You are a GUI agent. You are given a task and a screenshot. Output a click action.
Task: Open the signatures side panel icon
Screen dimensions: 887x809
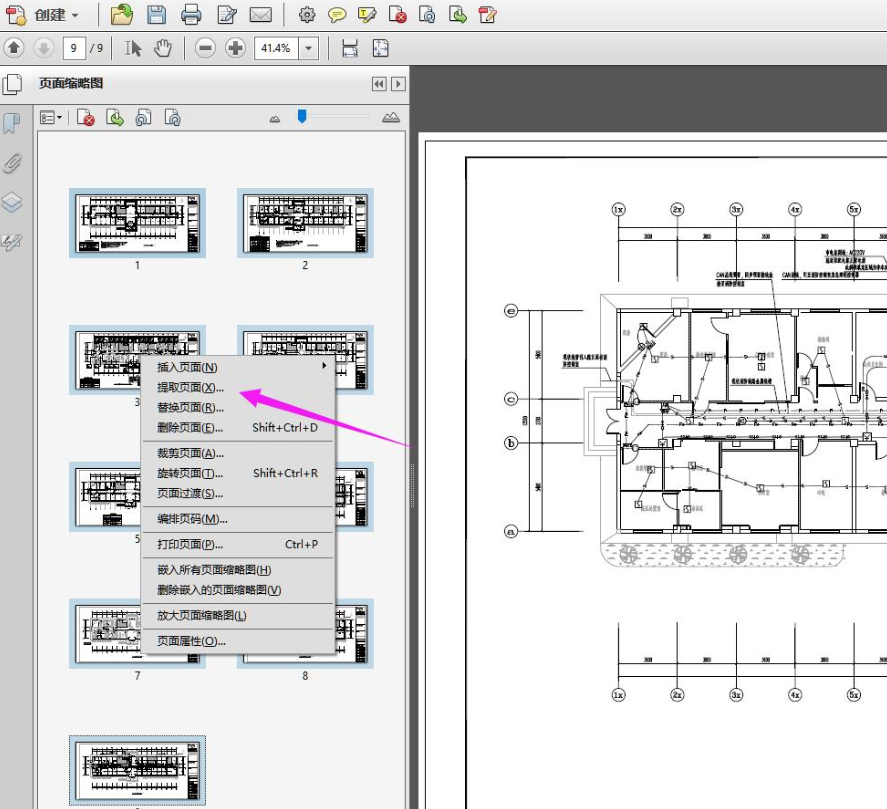click(x=12, y=242)
